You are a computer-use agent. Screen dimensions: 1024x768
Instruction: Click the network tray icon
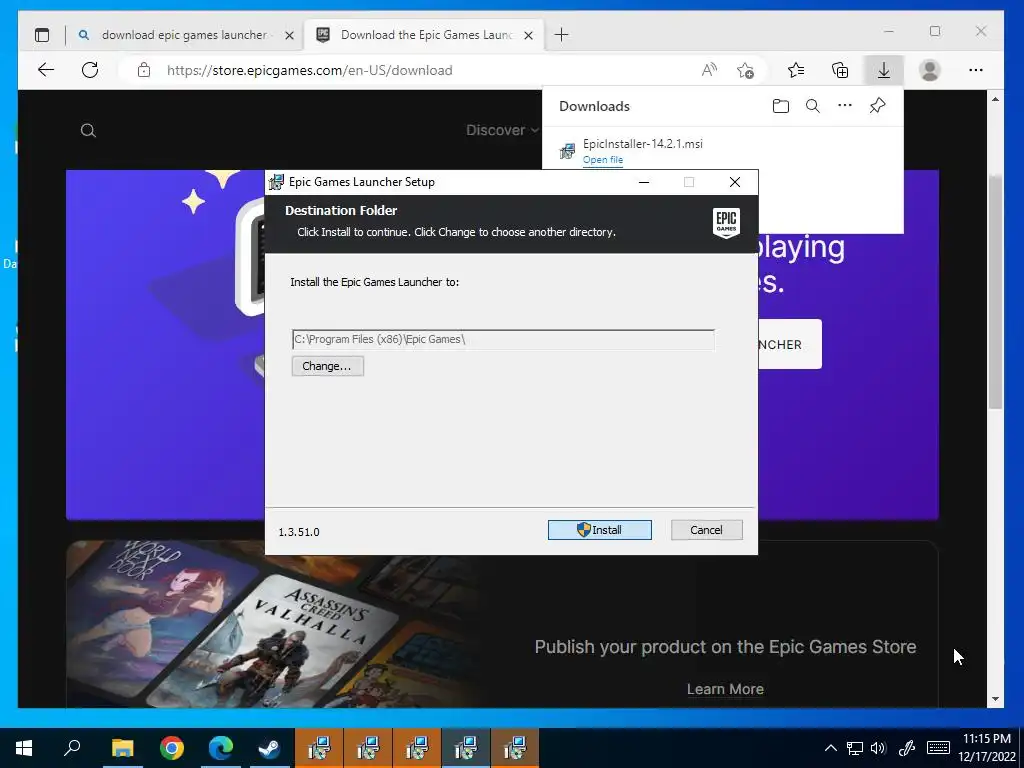855,748
